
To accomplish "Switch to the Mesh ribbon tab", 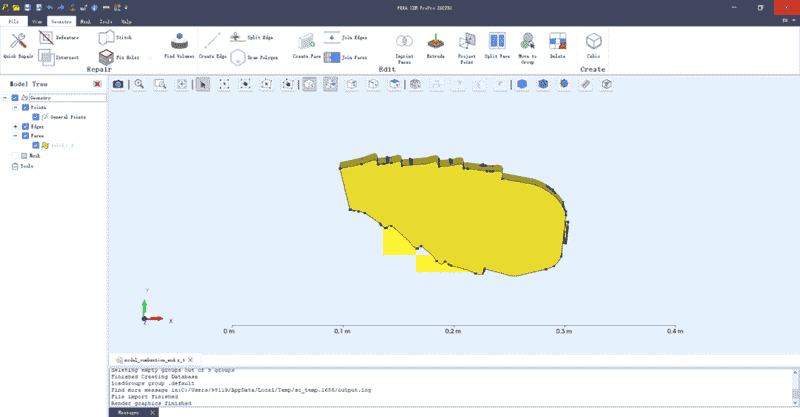I will [x=85, y=21].
